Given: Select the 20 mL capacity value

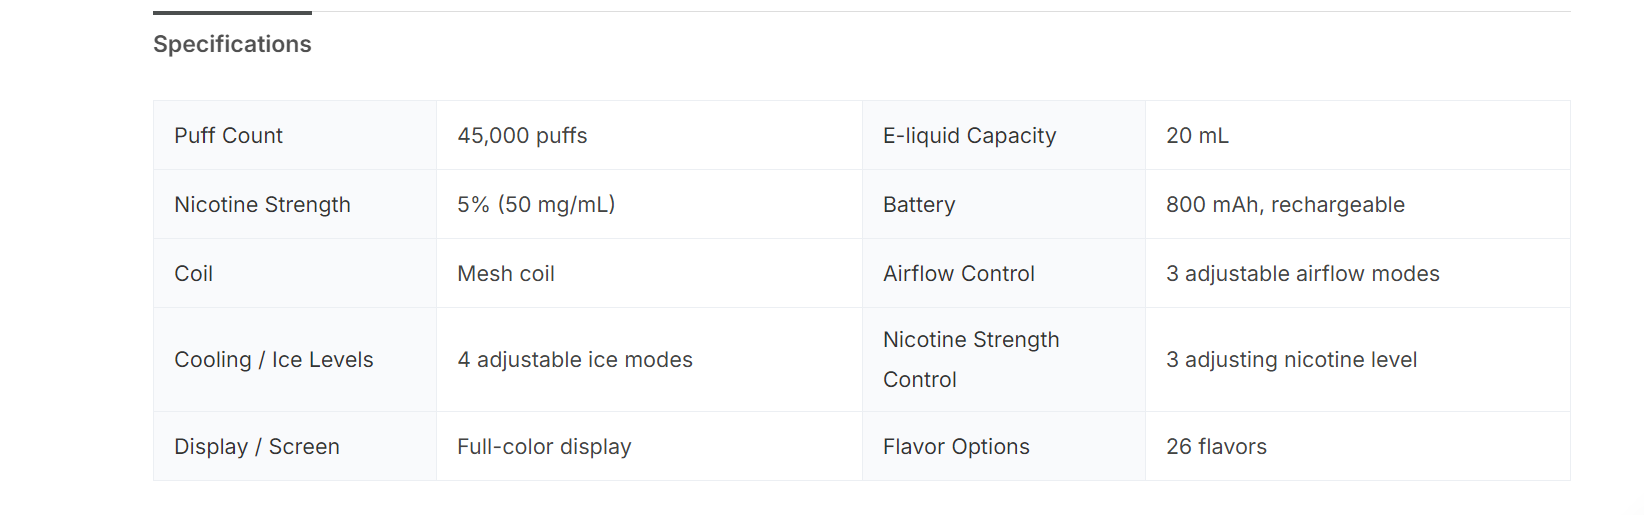Looking at the screenshot, I should point(1197,136).
